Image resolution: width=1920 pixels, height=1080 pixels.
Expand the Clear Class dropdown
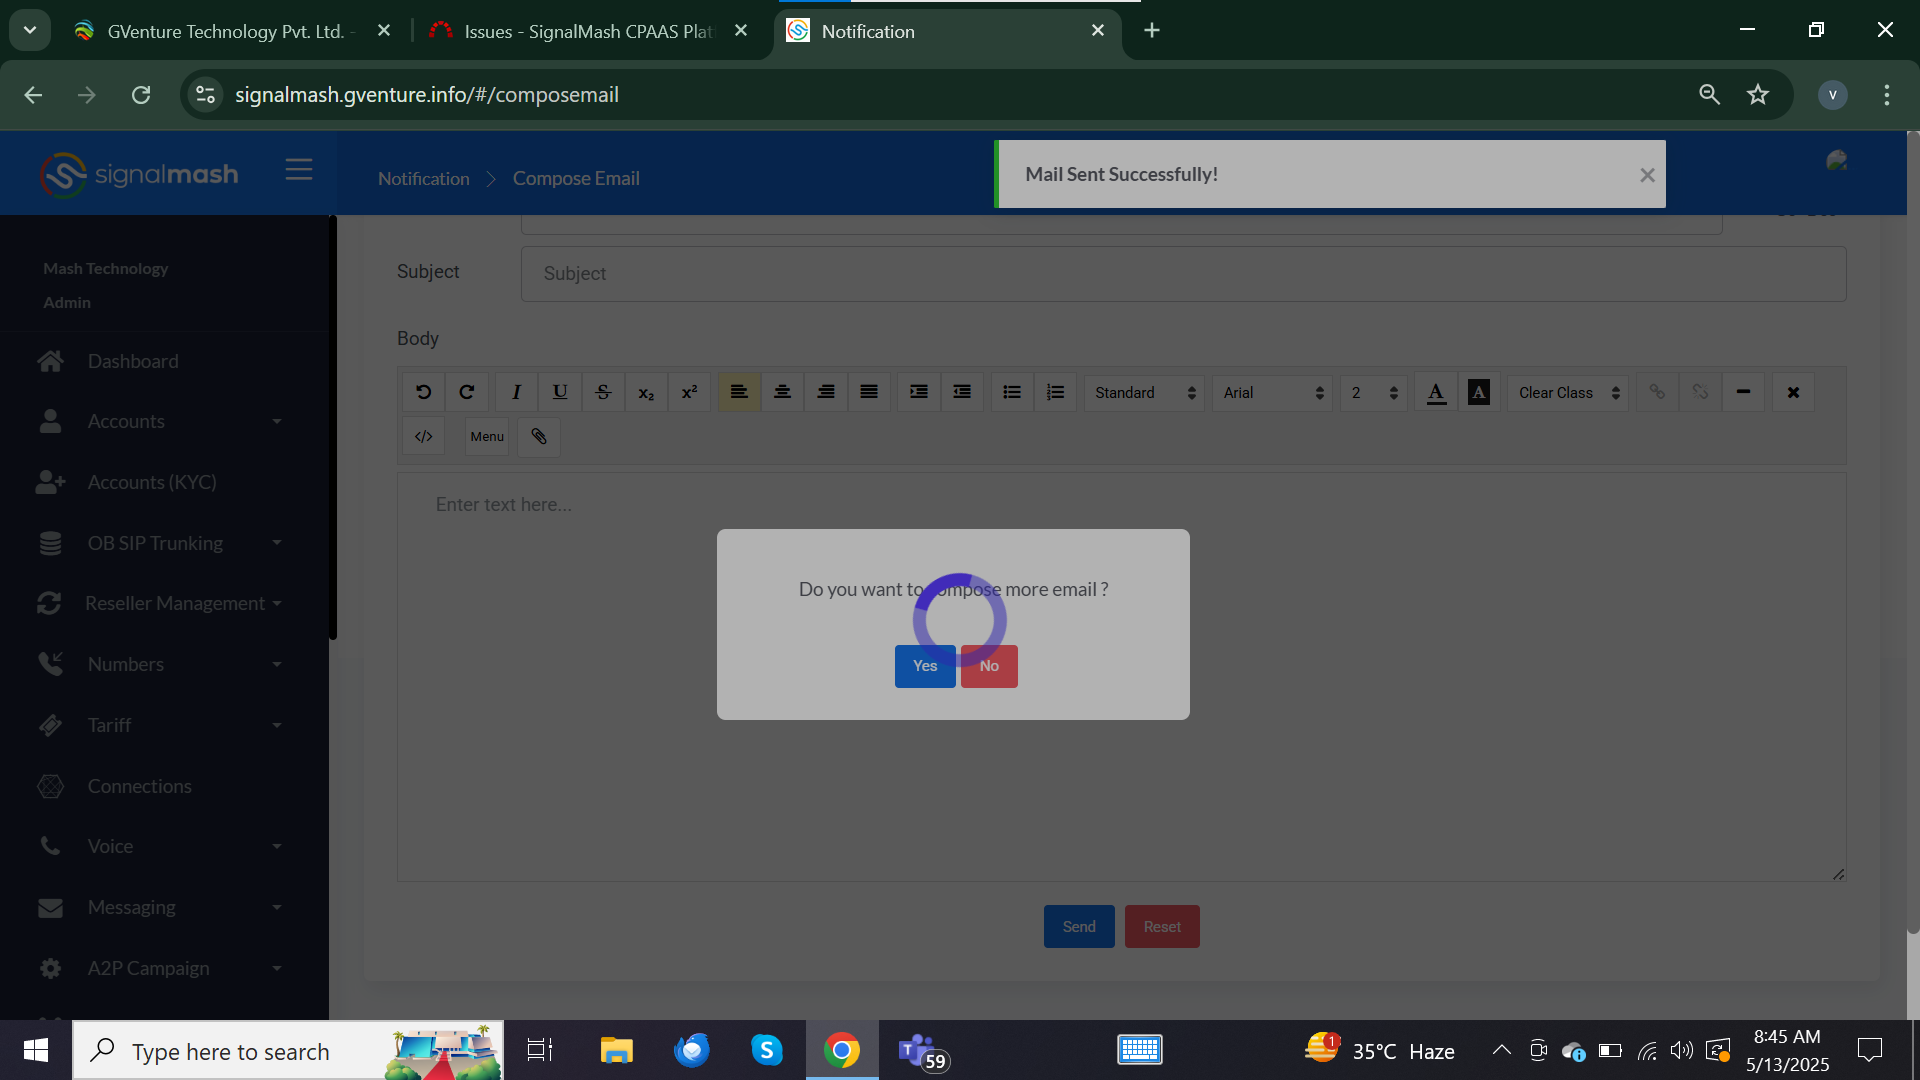(1567, 393)
